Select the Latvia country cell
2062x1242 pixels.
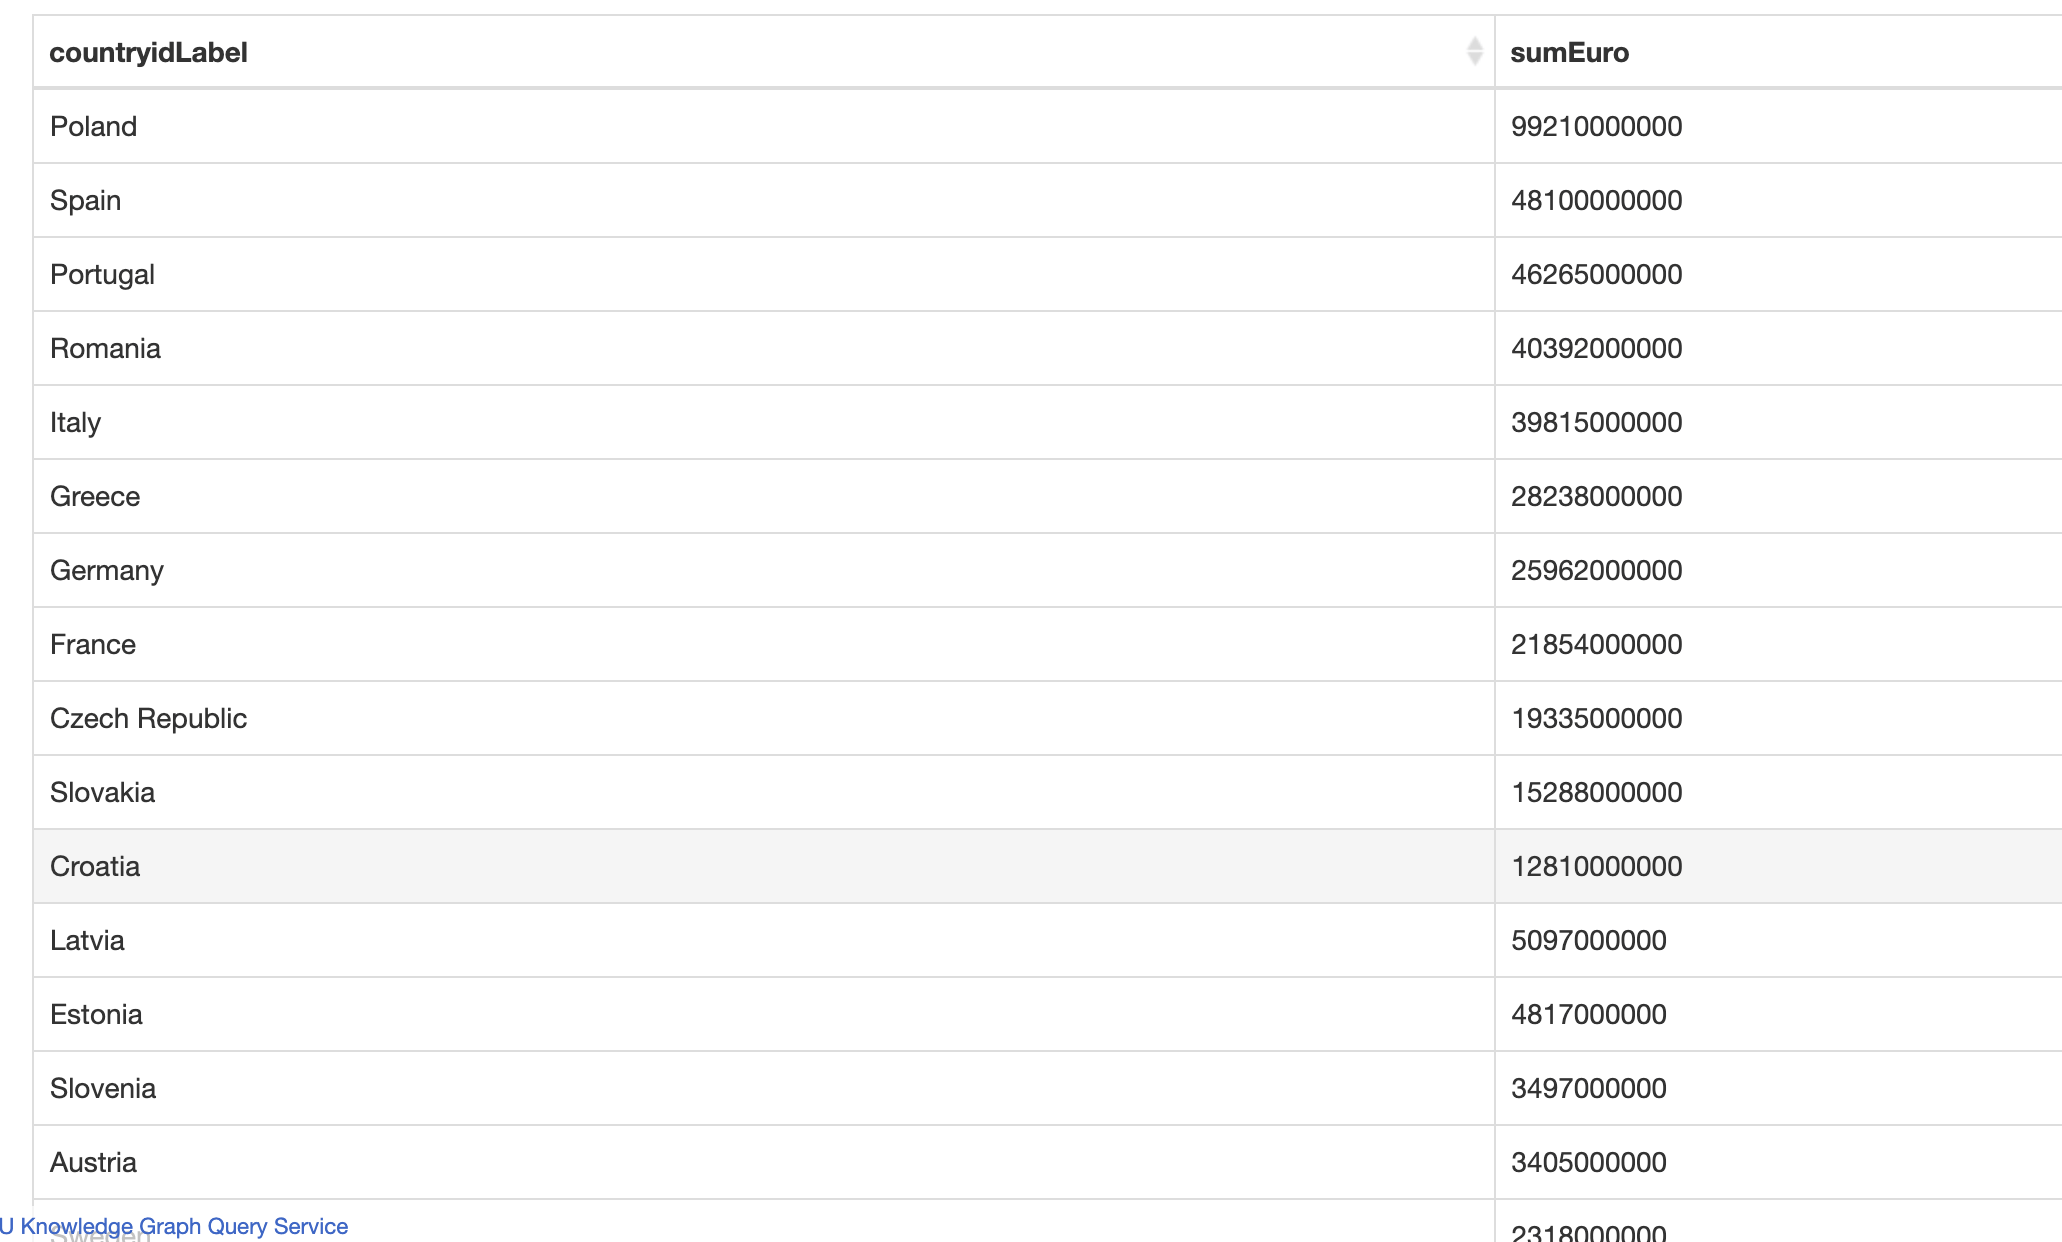[x=87, y=940]
